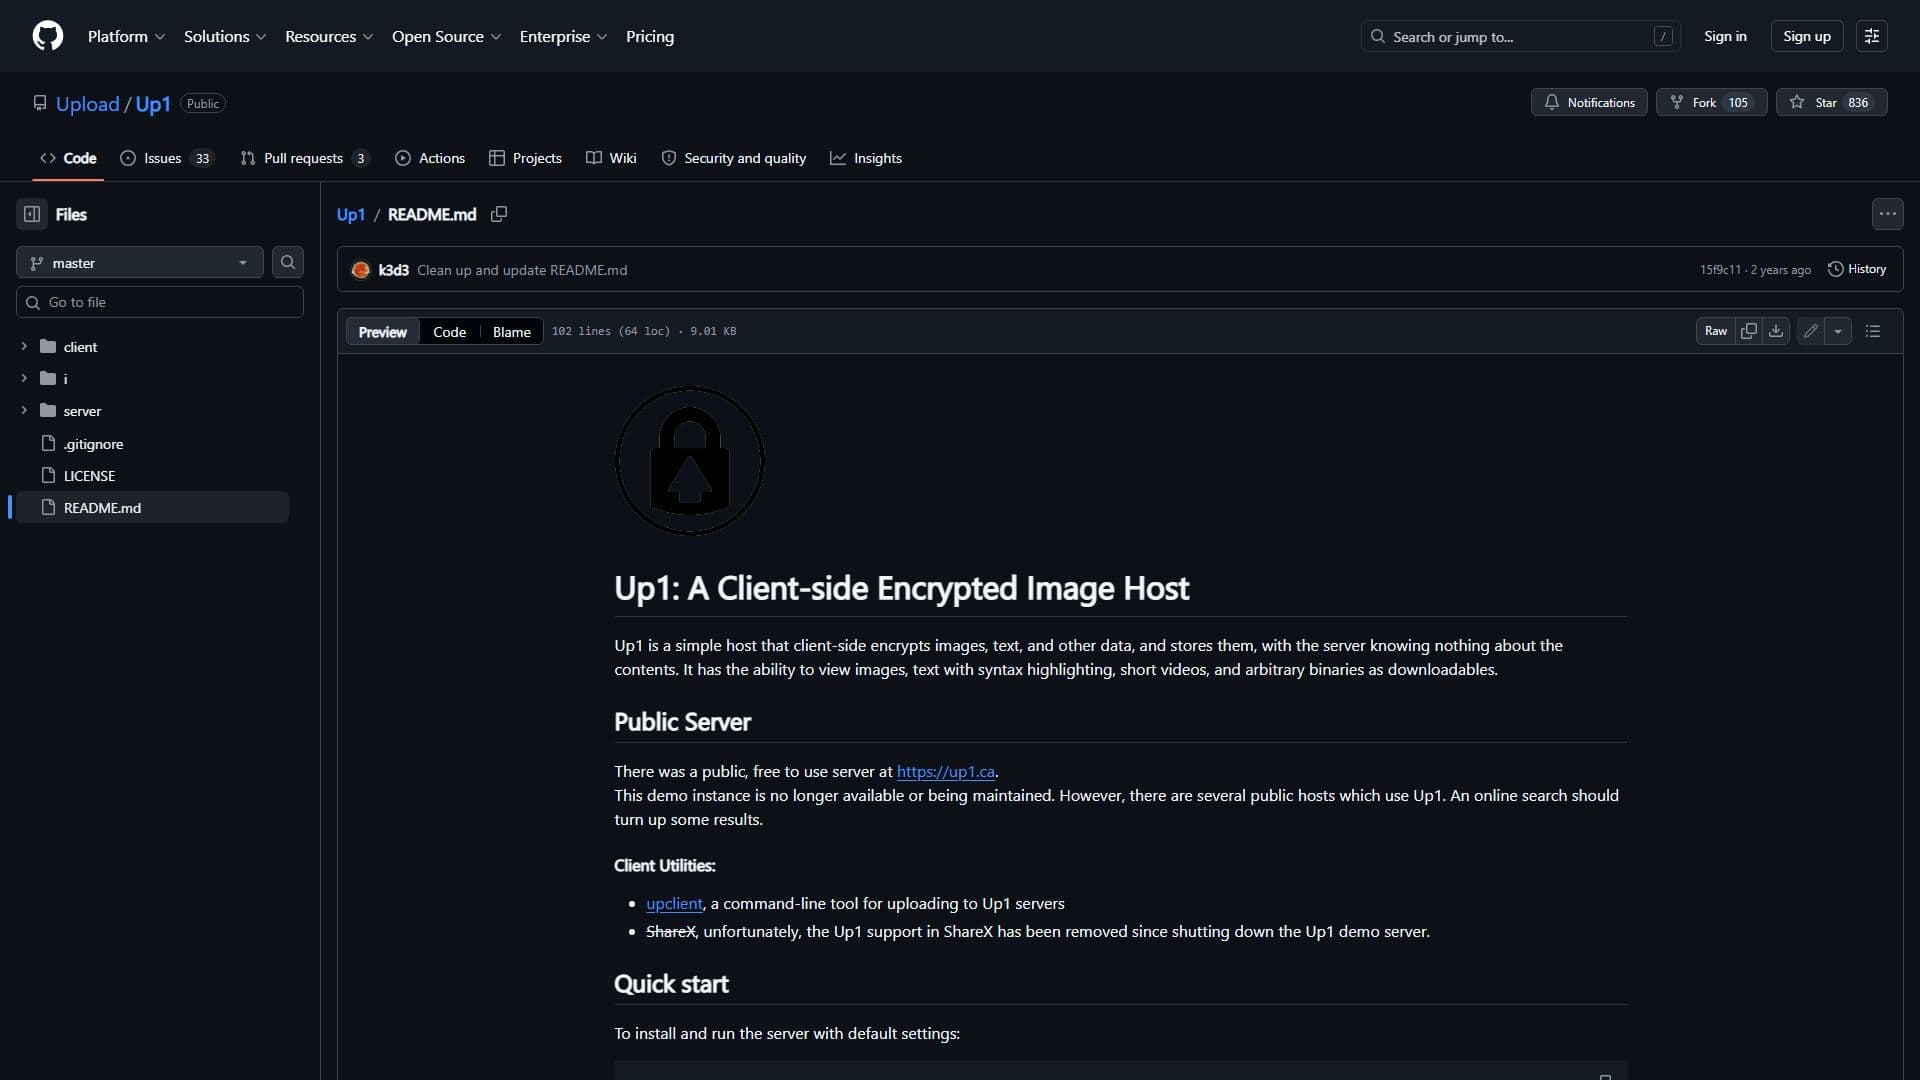Viewport: 1920px width, 1080px height.
Task: Open the Actions tab
Action: point(430,158)
